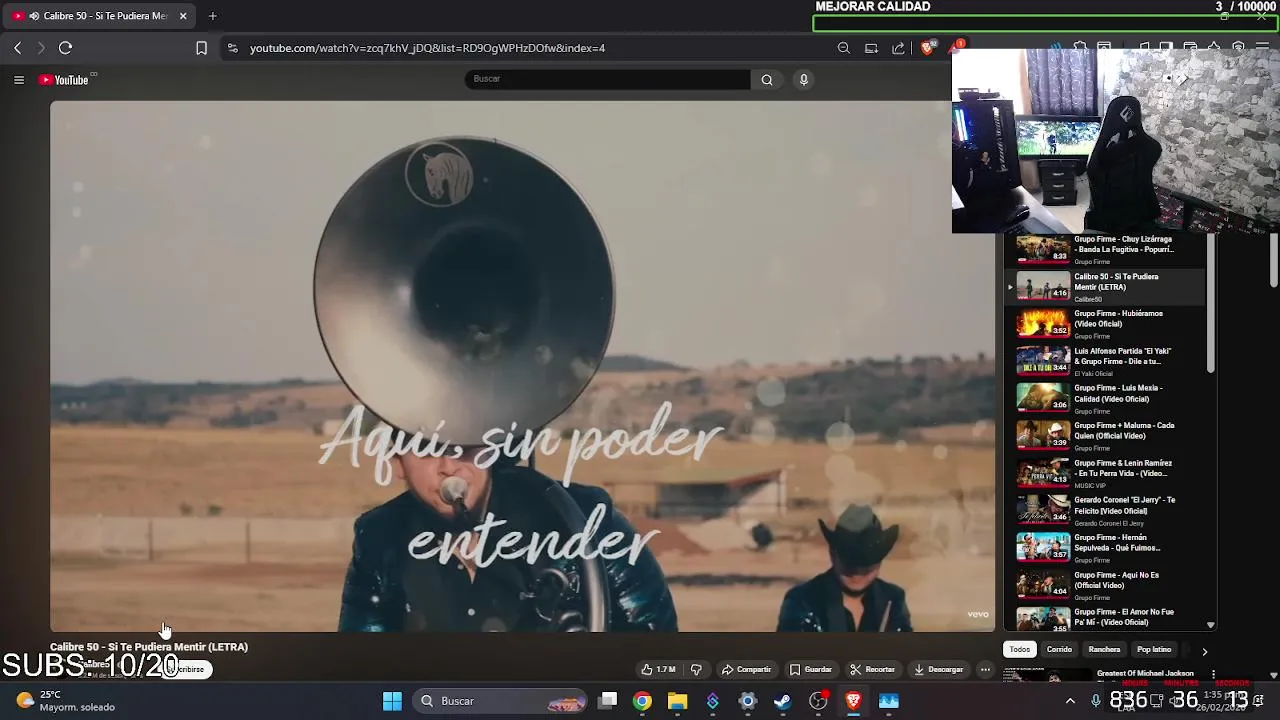
Task: Select the Ranchera filter chip
Action: tap(1104, 649)
